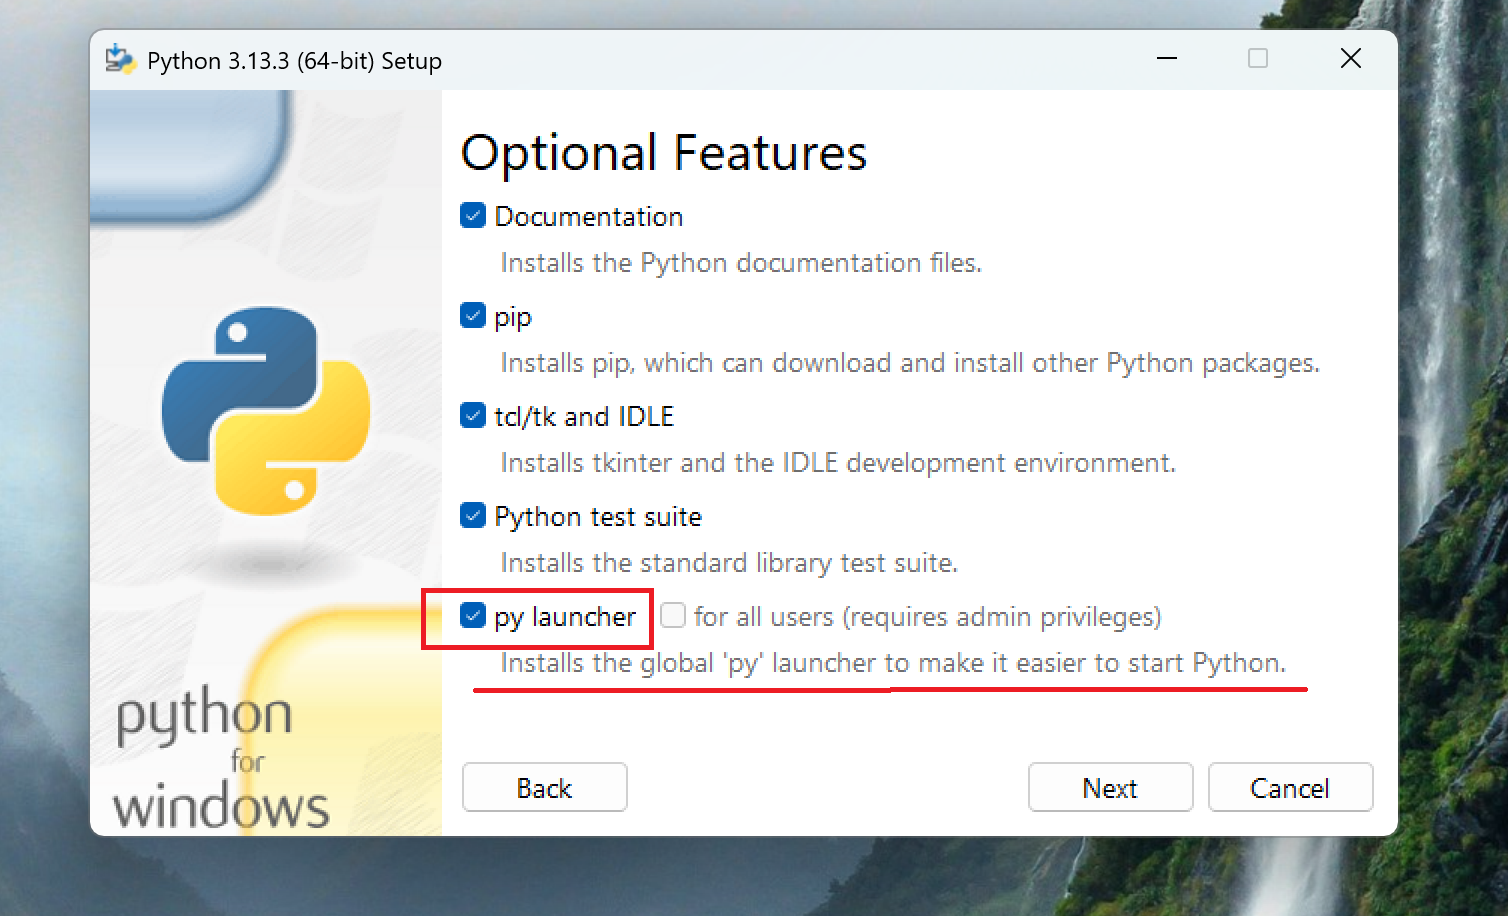Screen dimensions: 1508x916
Task: Uncheck the py launcher checkbox
Action: click(473, 616)
